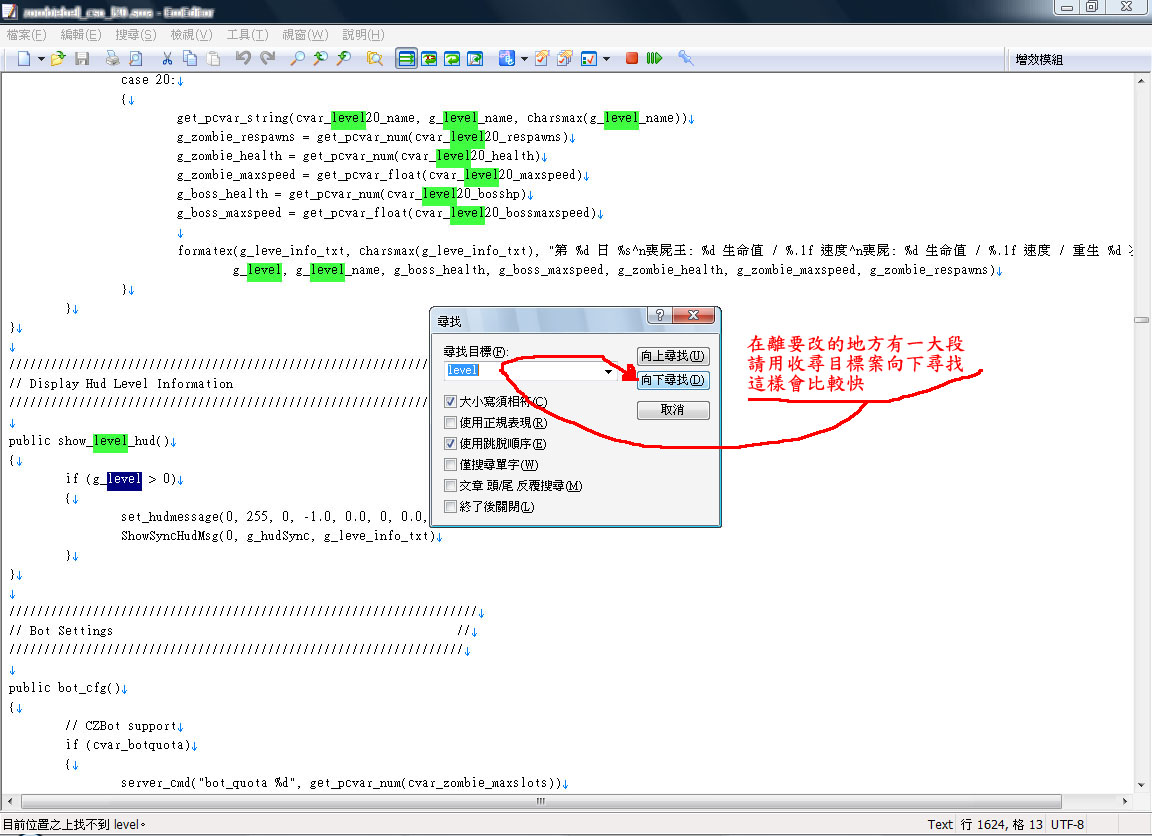This screenshot has width=1152, height=836.
Task: Click the configurations icon in toolbar
Action: 506,59
